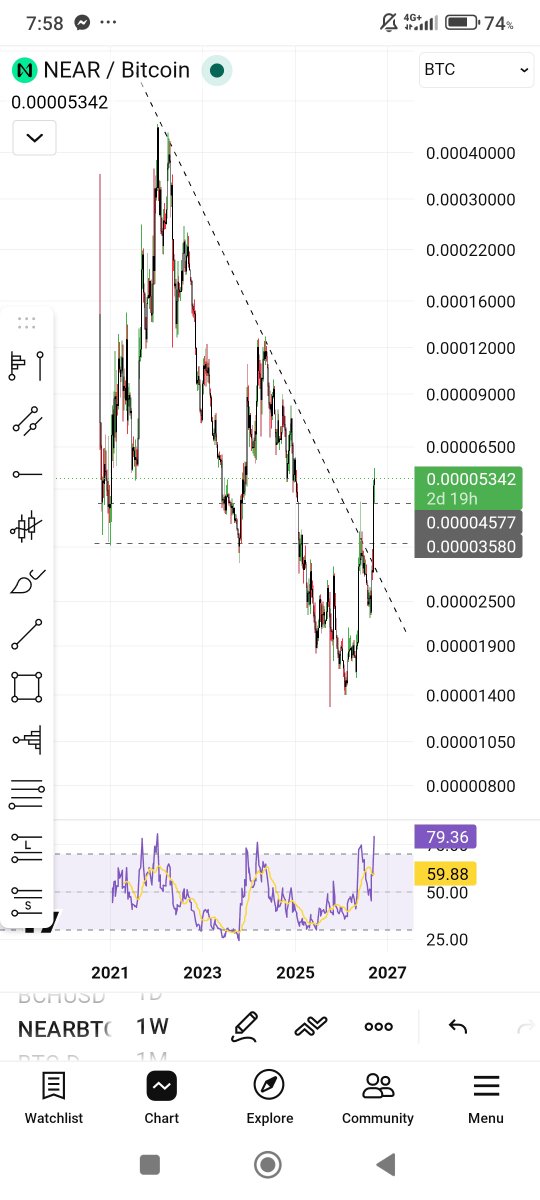Select the bars pattern candlestick tool
Image resolution: width=540 pixels, height=1200 pixels.
(27, 526)
